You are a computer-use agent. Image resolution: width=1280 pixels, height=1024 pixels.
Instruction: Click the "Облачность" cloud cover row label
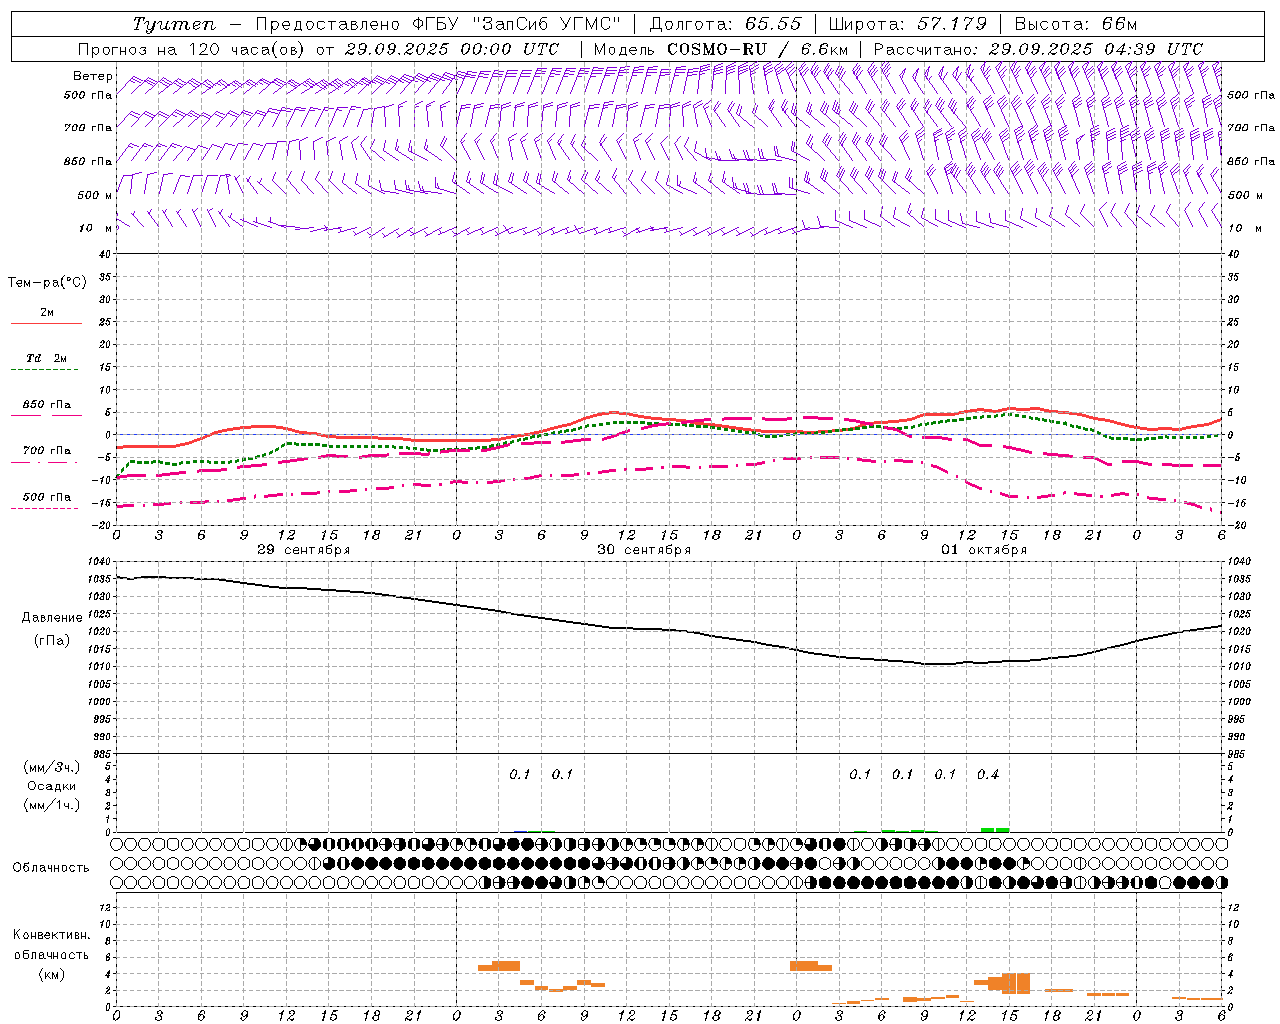[51, 868]
